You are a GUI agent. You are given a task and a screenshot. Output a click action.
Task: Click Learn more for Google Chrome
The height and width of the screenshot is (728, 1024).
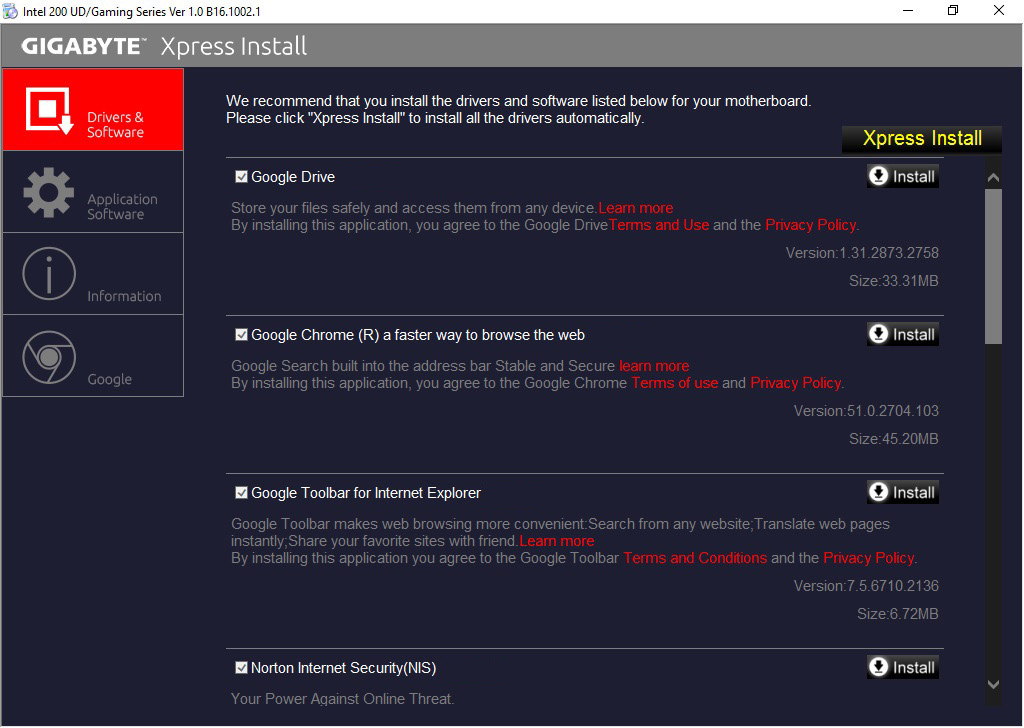(x=654, y=365)
